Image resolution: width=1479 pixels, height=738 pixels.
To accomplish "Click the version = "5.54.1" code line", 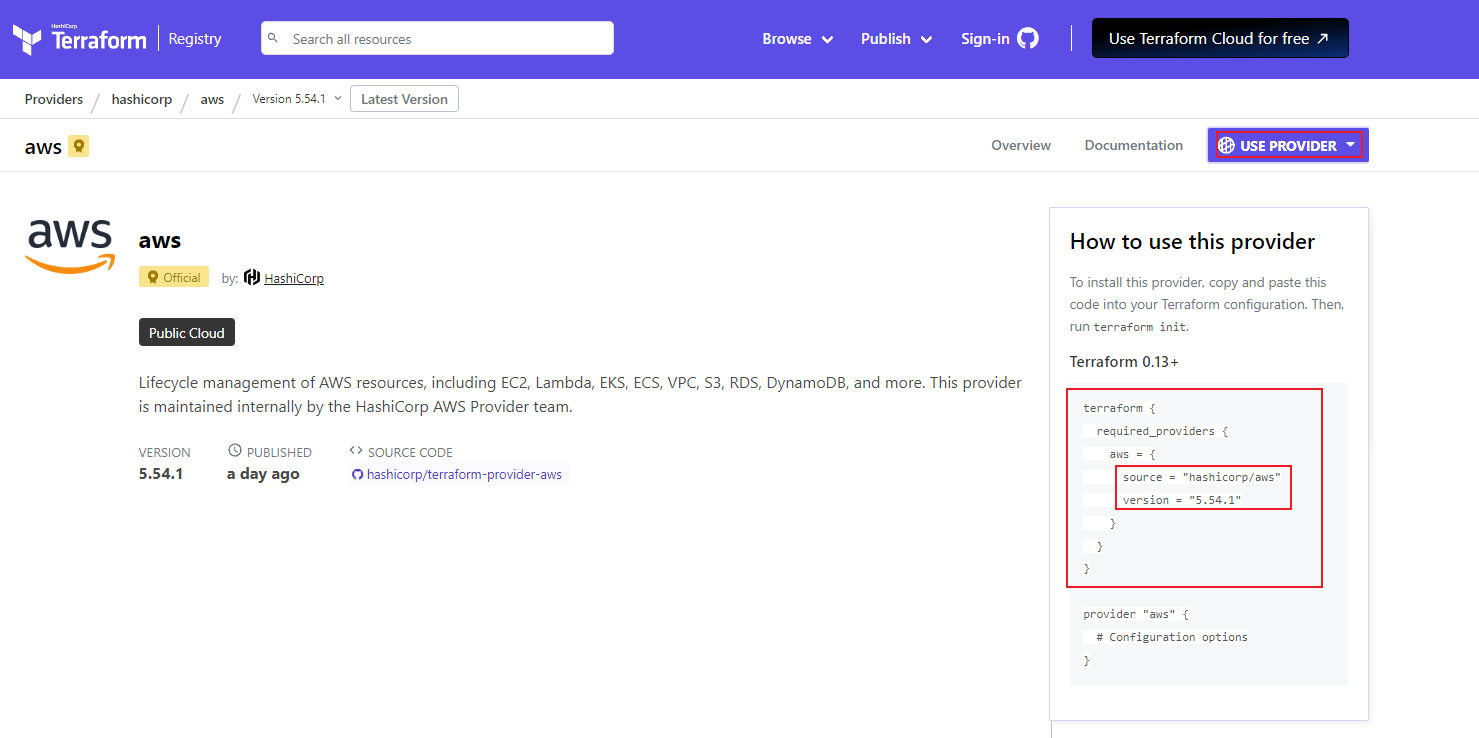I will pyautogui.click(x=1182, y=500).
